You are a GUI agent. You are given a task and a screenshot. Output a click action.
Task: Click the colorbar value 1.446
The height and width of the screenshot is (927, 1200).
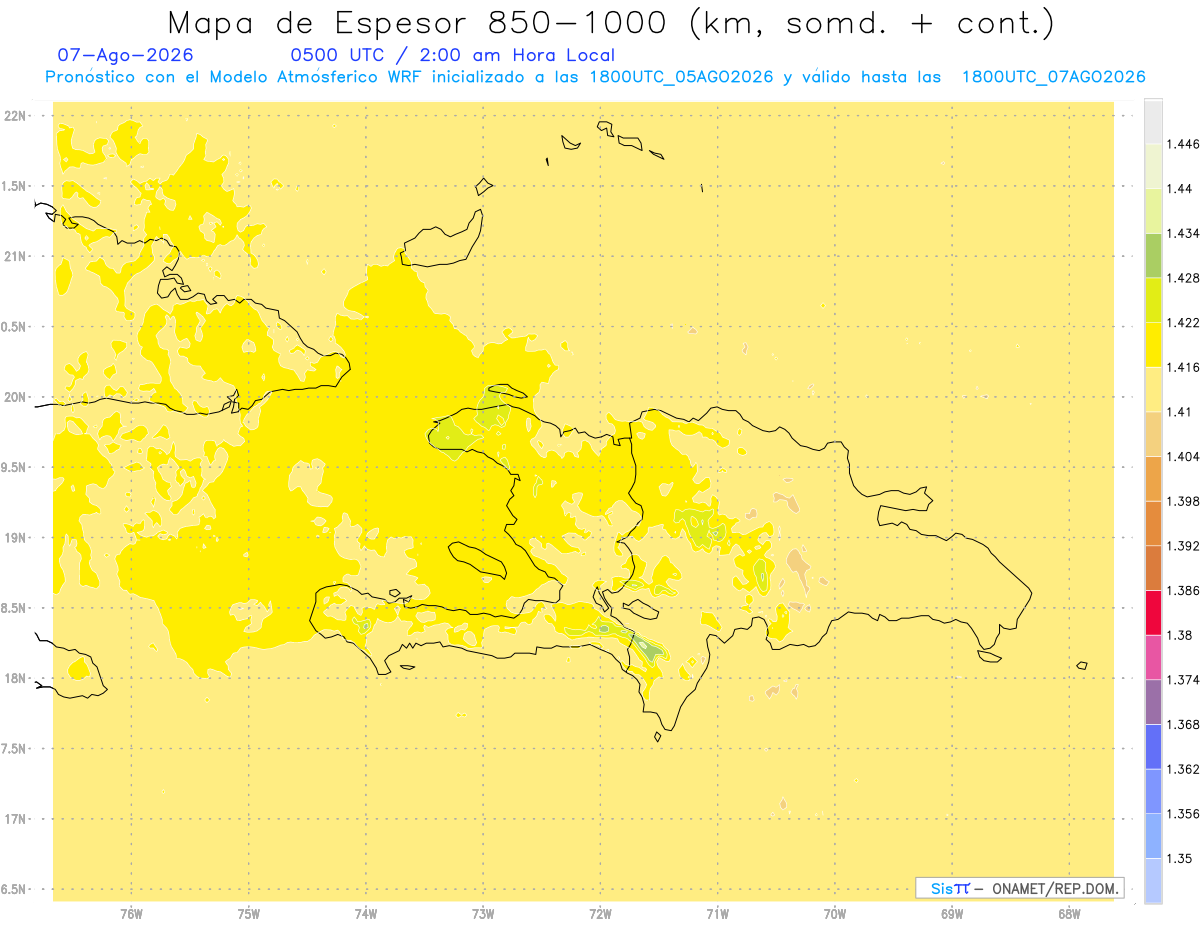(1185, 144)
